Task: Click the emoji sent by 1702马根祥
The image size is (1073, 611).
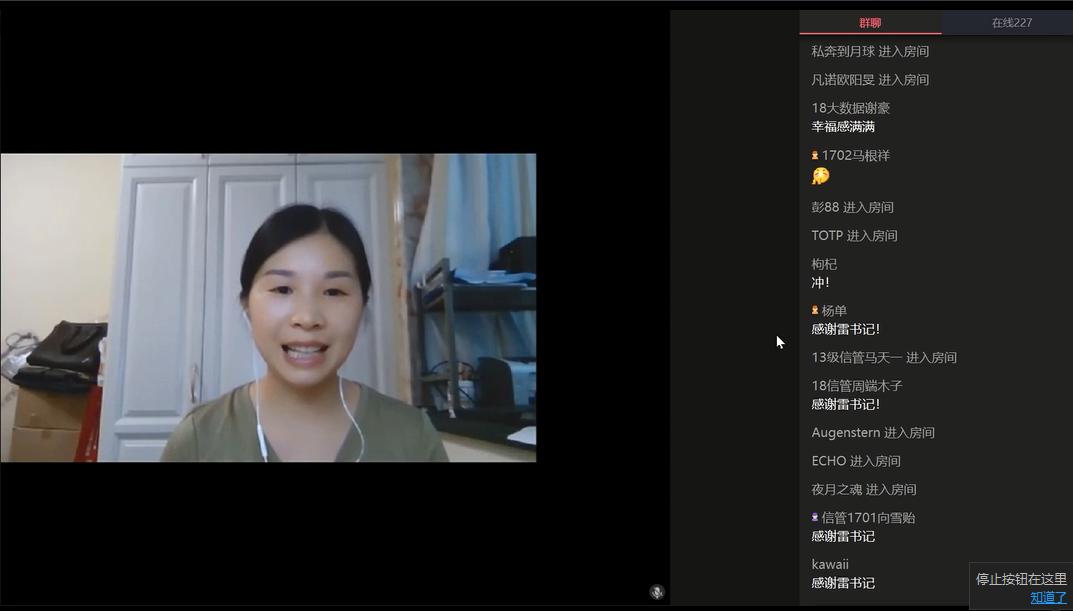Action: (x=820, y=176)
